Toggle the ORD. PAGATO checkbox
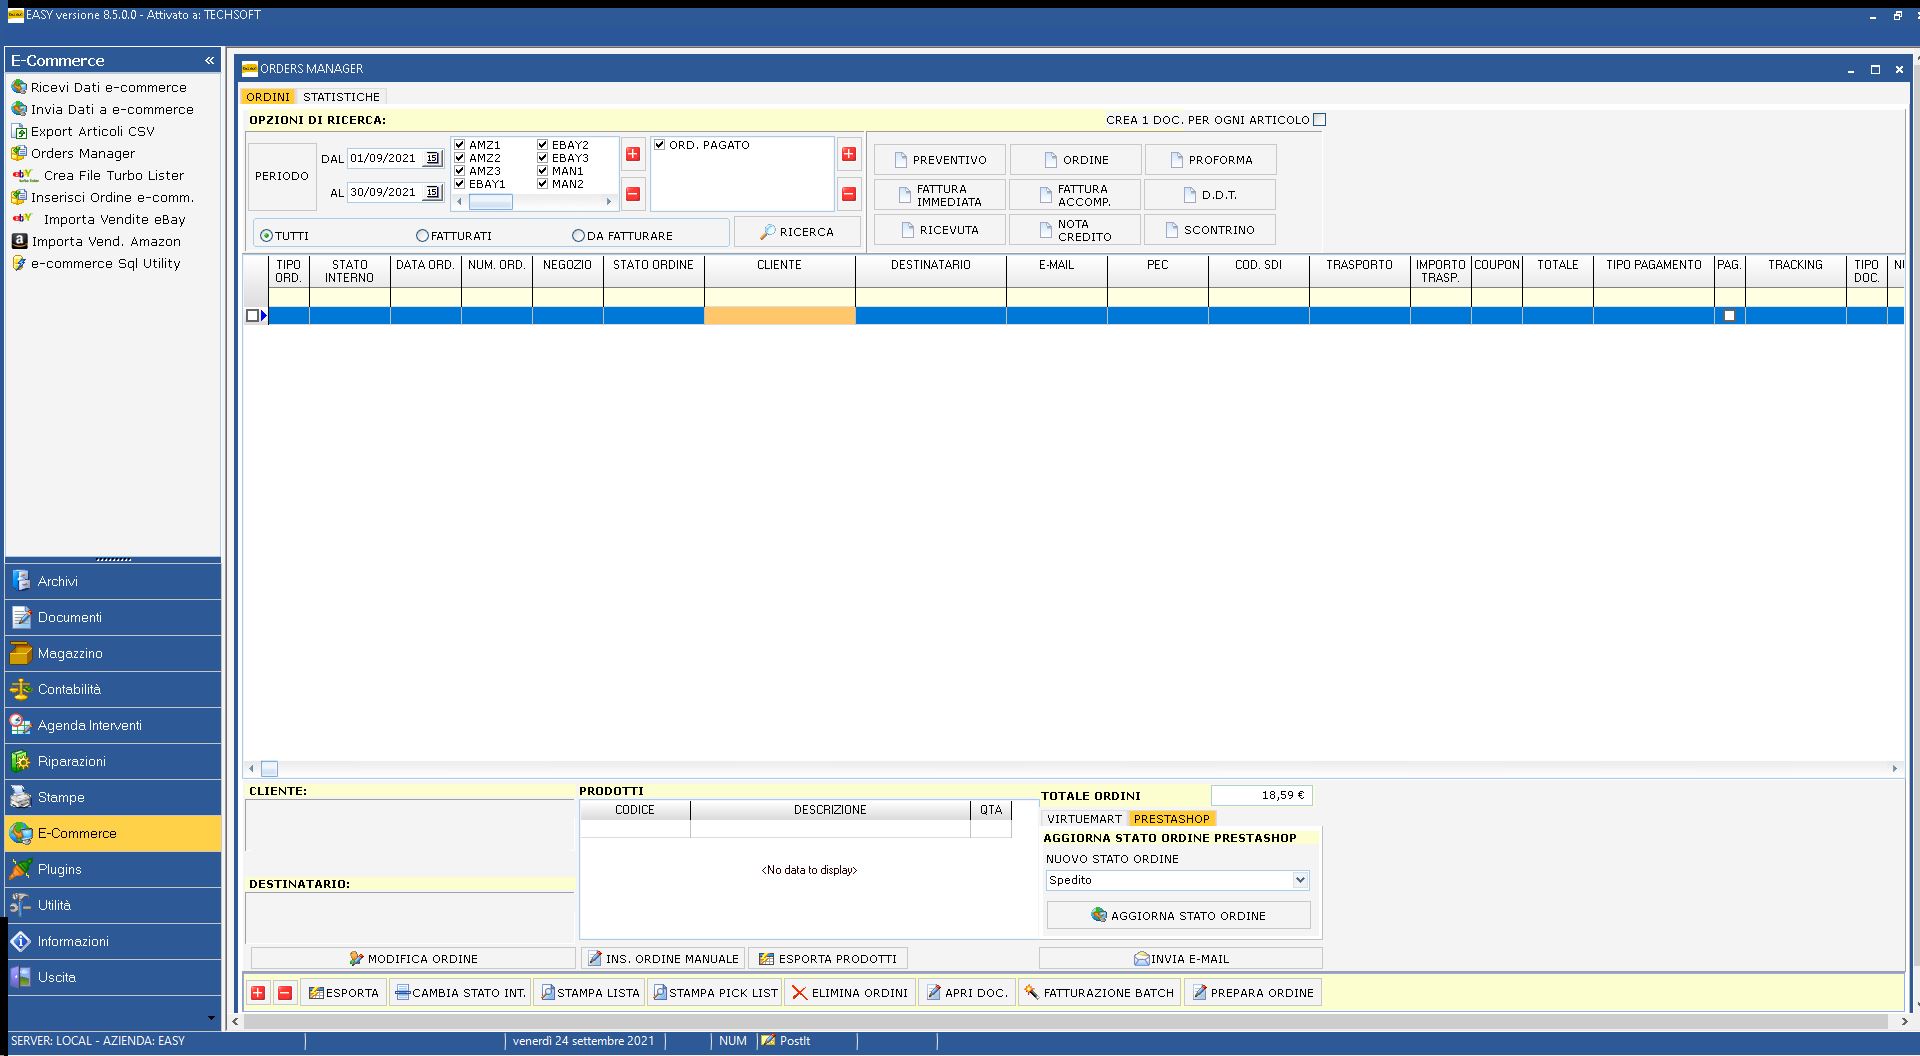 click(660, 145)
